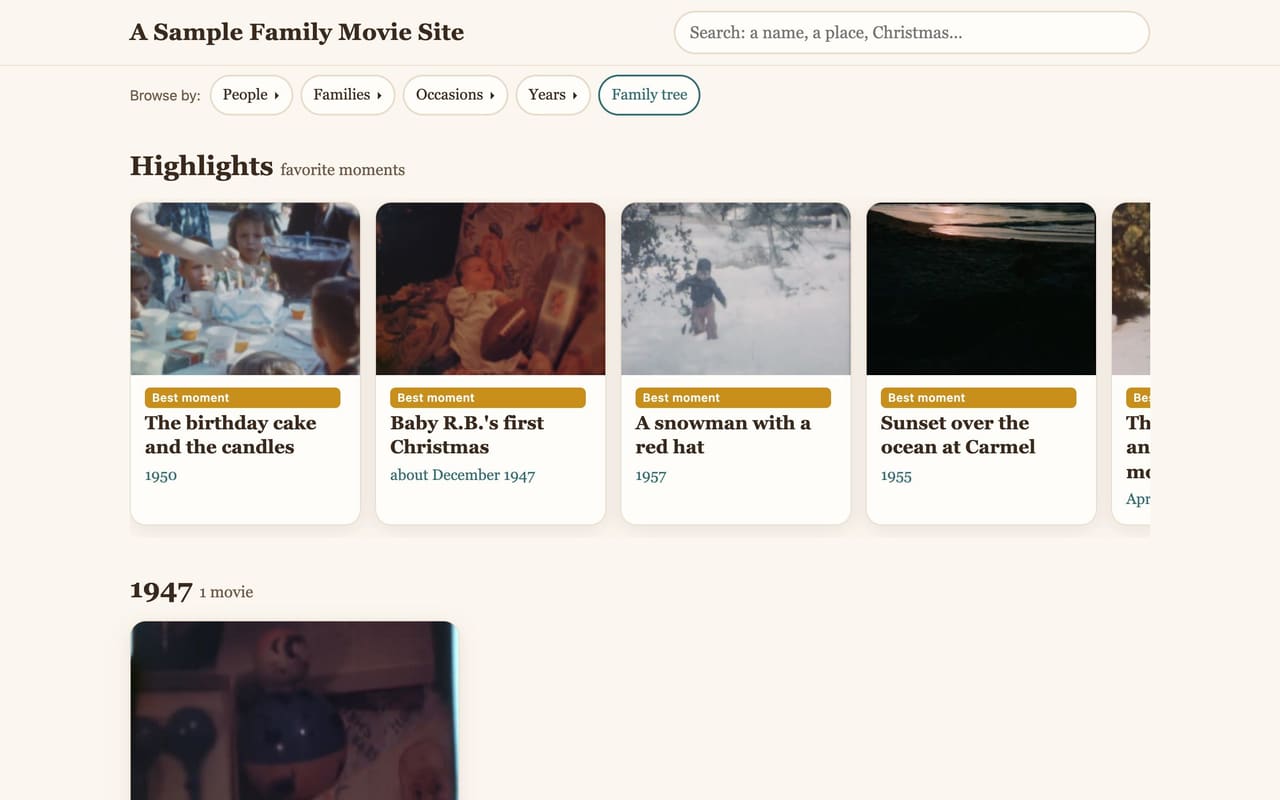Click Best moment badge on snowman card
The image size is (1280, 800).
(733, 398)
